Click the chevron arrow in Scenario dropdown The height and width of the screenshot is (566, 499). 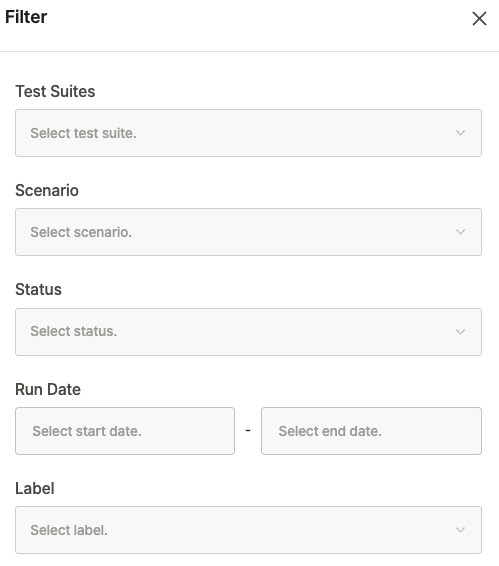460,232
